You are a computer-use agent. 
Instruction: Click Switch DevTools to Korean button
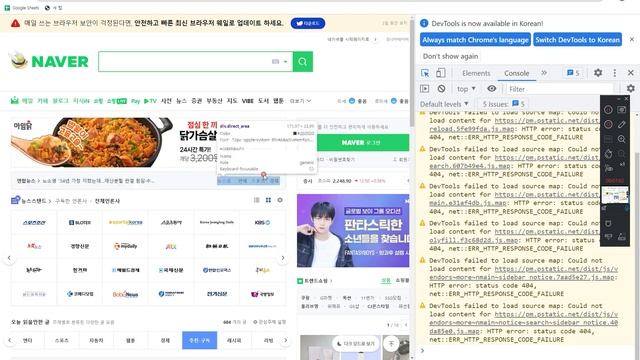tap(577, 40)
